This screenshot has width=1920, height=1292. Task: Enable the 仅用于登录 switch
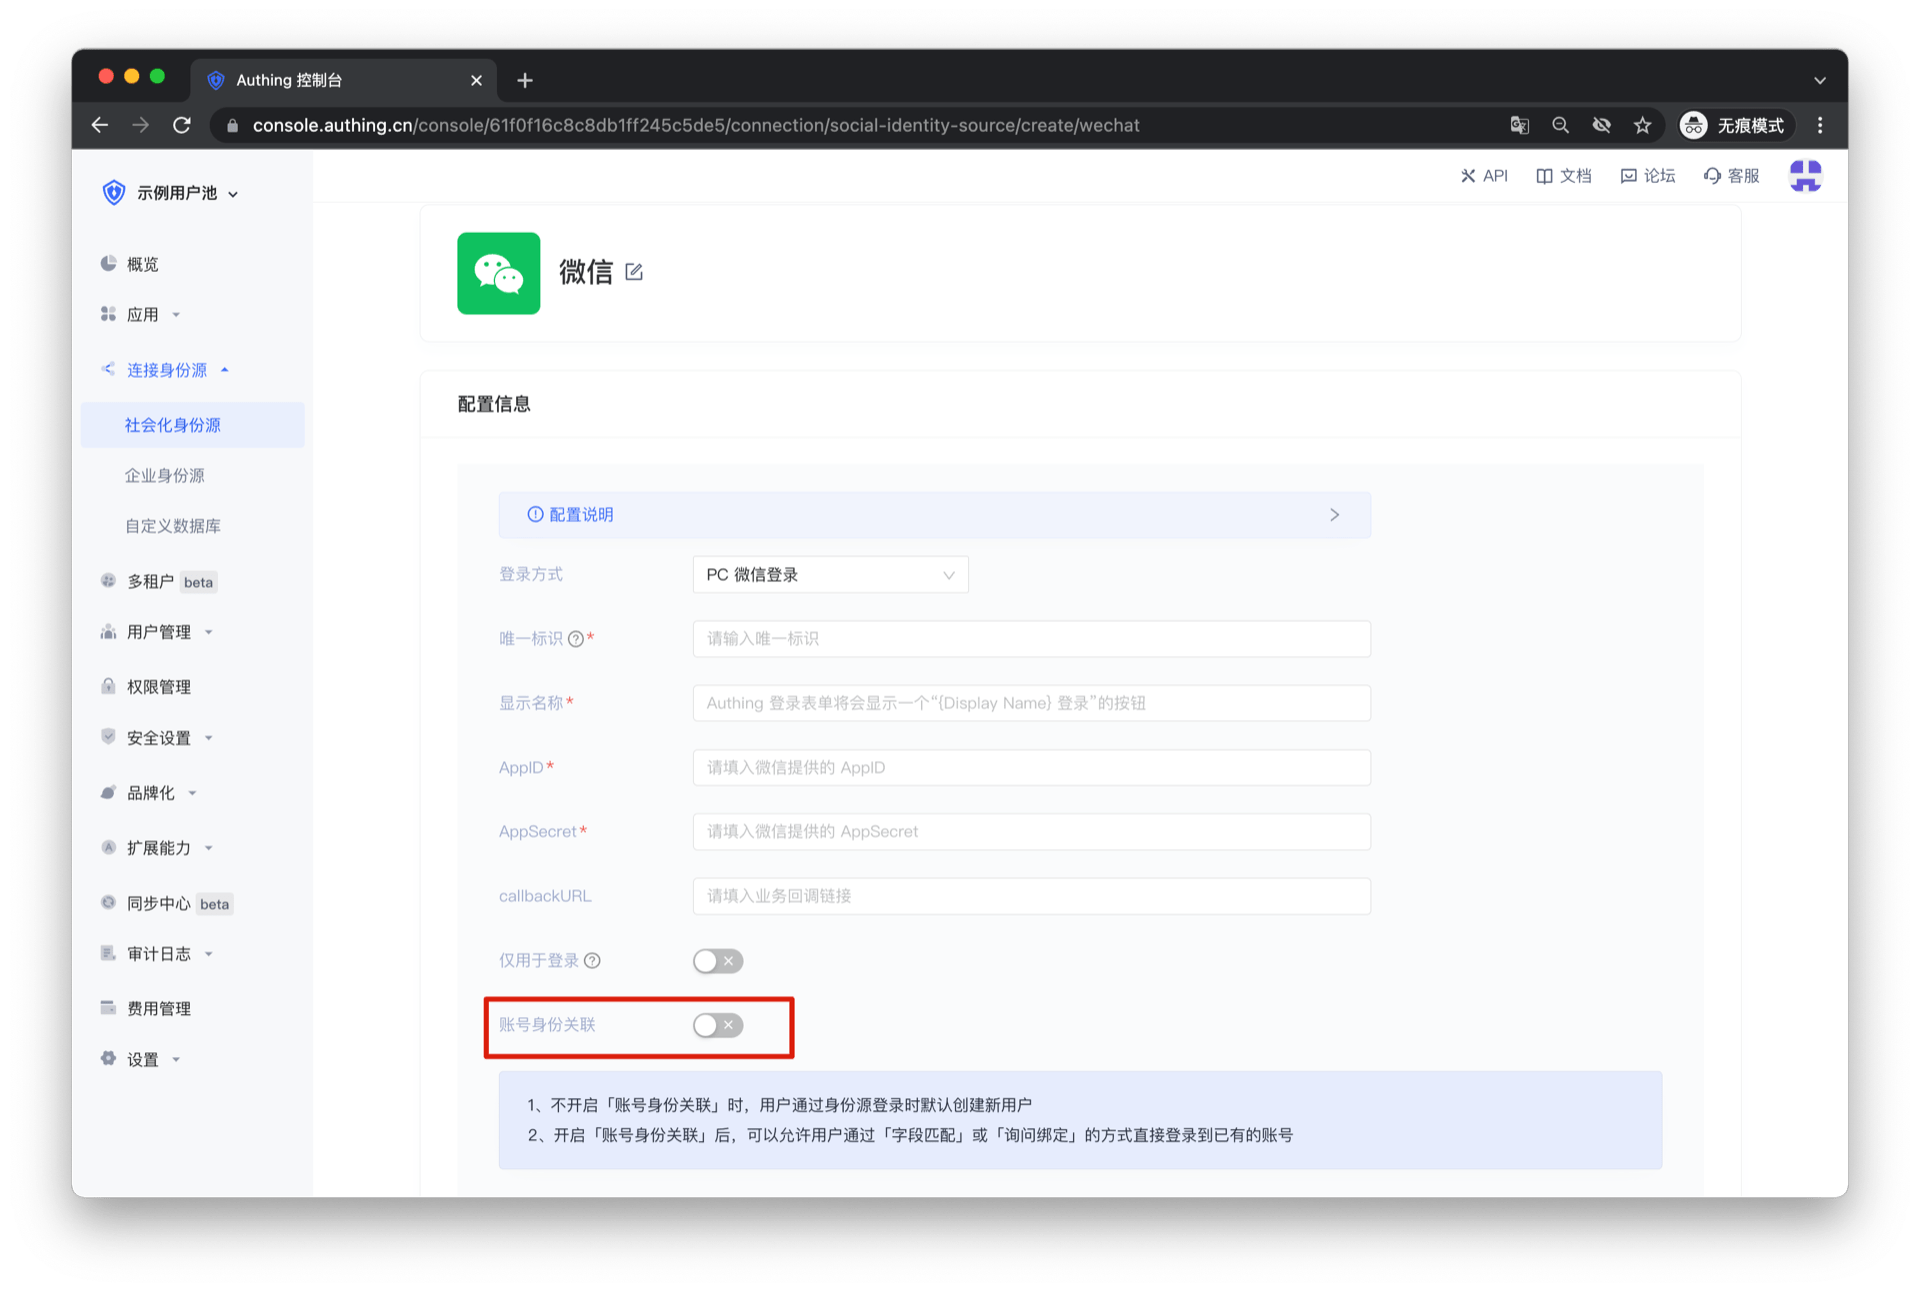pyautogui.click(x=717, y=961)
